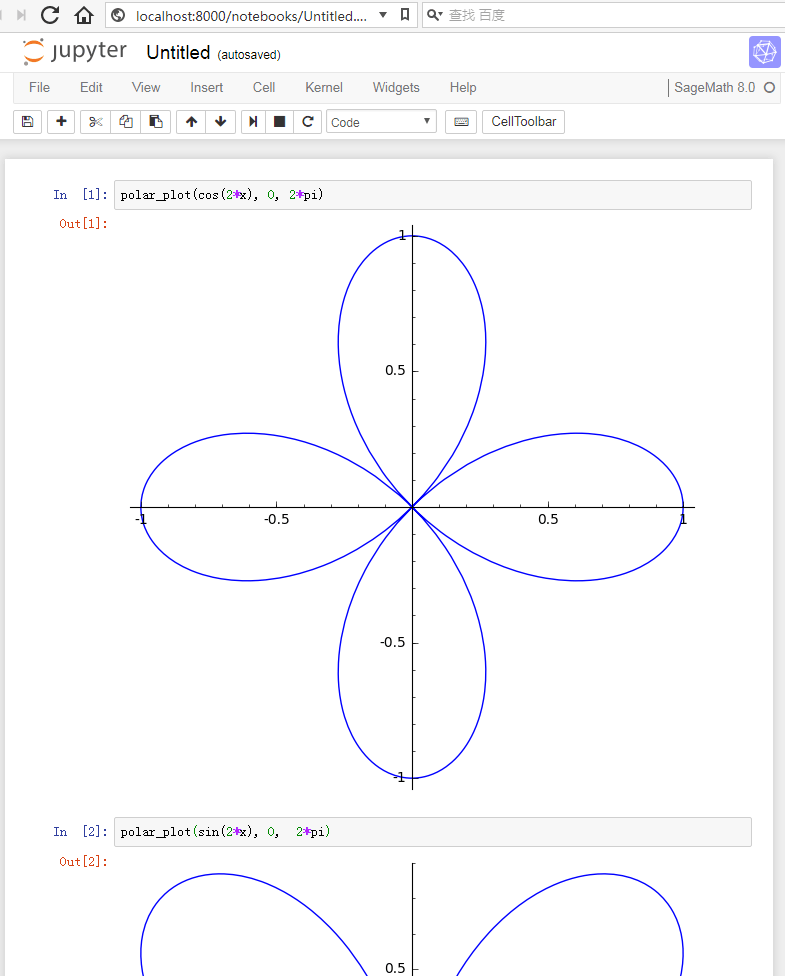Open the address bar history dropdown arrow
This screenshot has width=785, height=976.
[383, 15]
